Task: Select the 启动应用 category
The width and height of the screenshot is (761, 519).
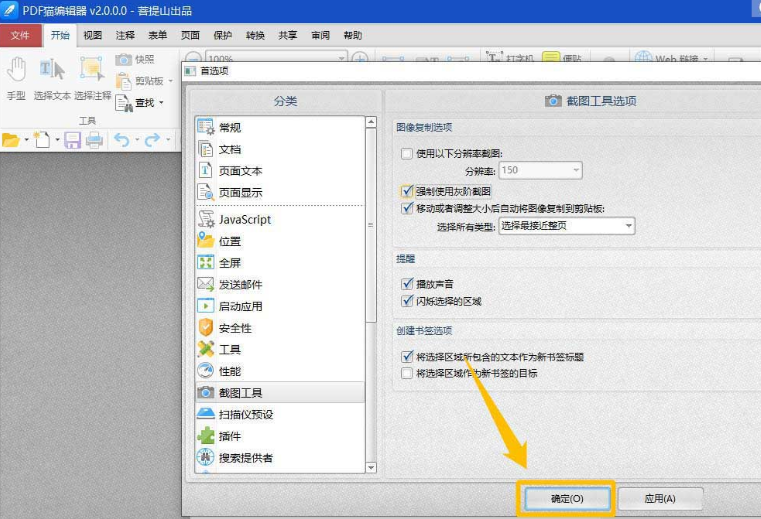Action: [280, 306]
